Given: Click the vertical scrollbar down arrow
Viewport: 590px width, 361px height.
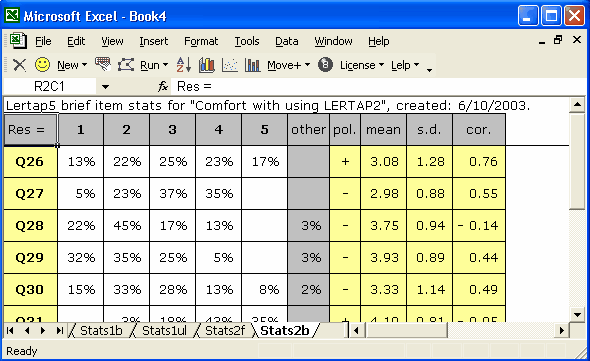Looking at the screenshot, I should (577, 314).
